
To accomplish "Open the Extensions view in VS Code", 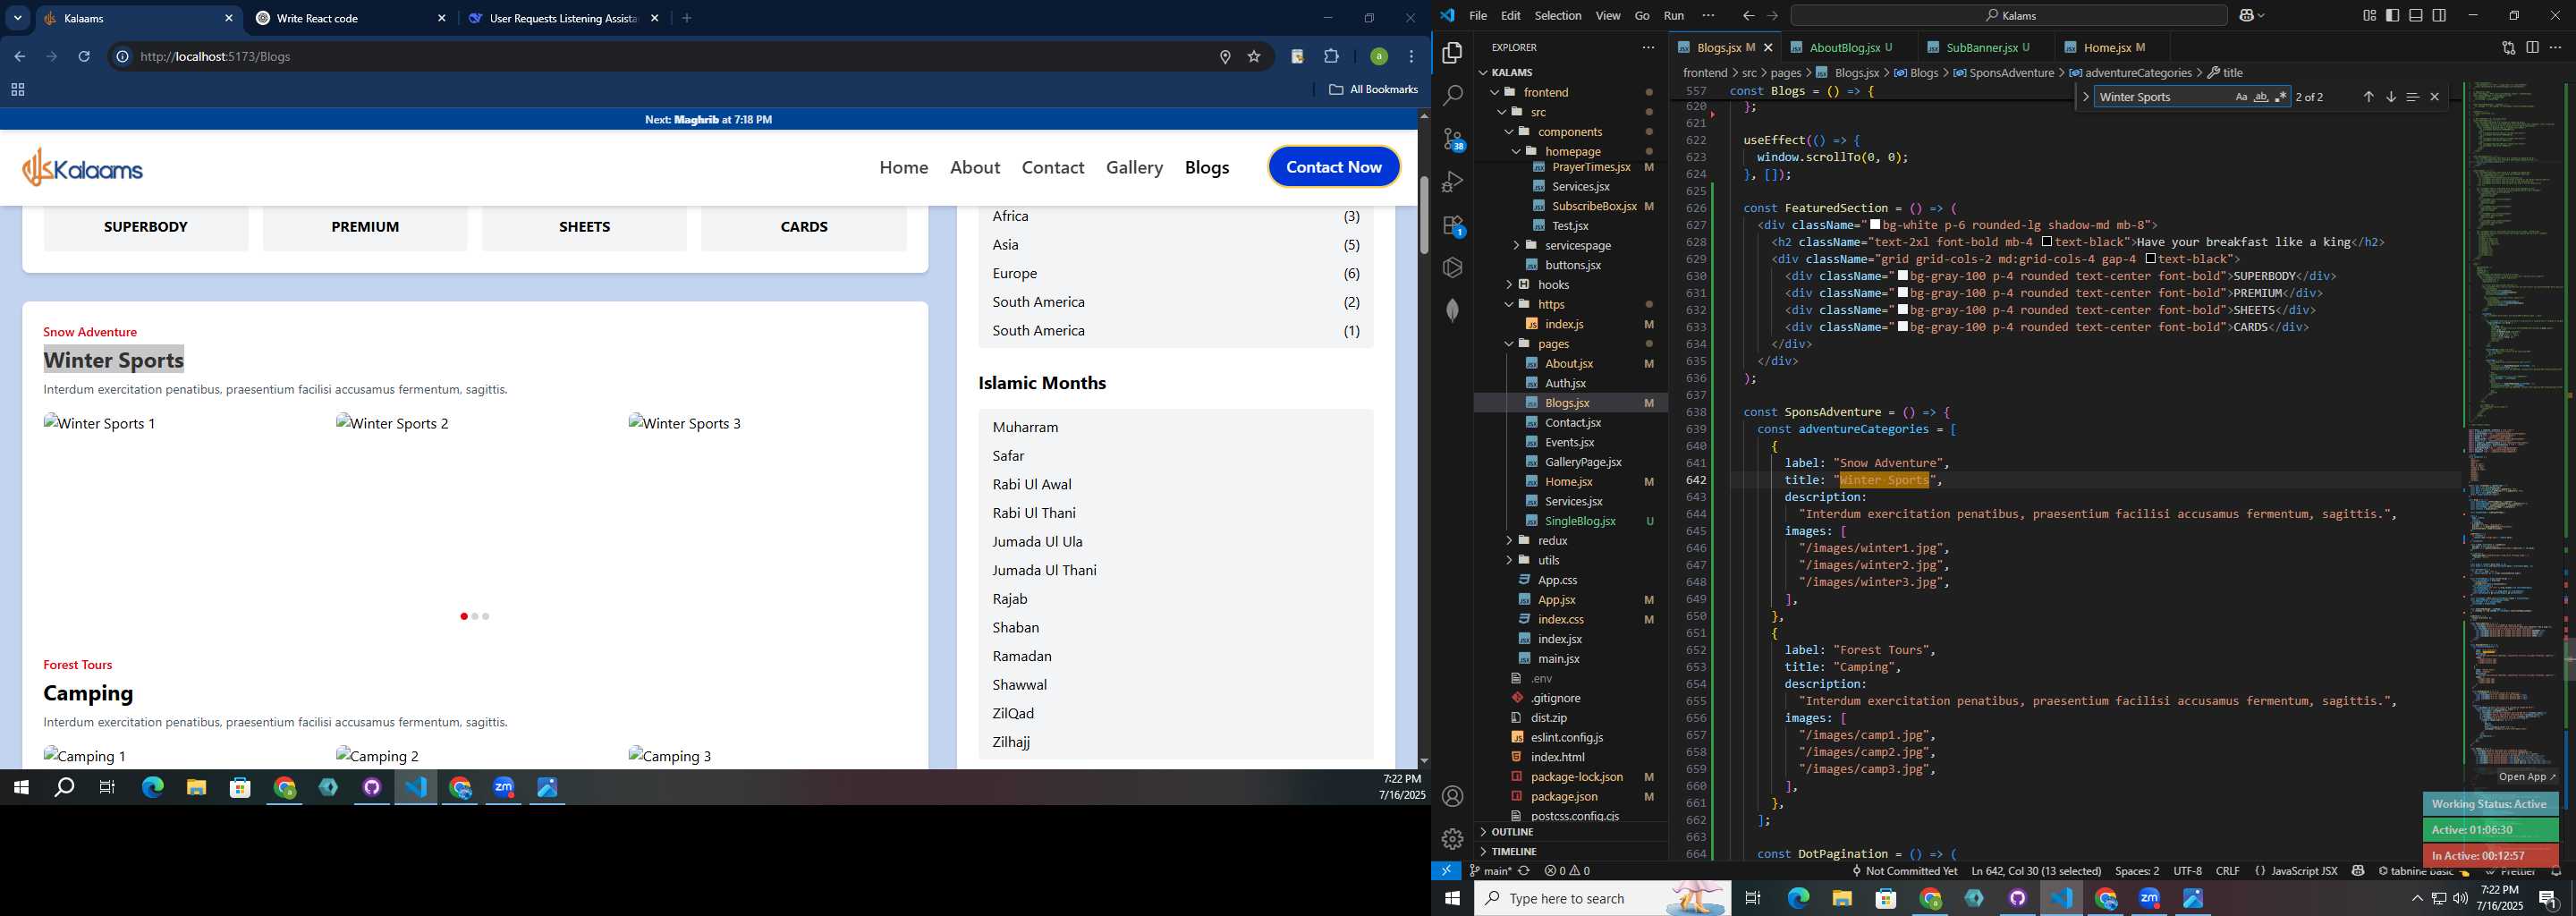I will (x=1453, y=225).
